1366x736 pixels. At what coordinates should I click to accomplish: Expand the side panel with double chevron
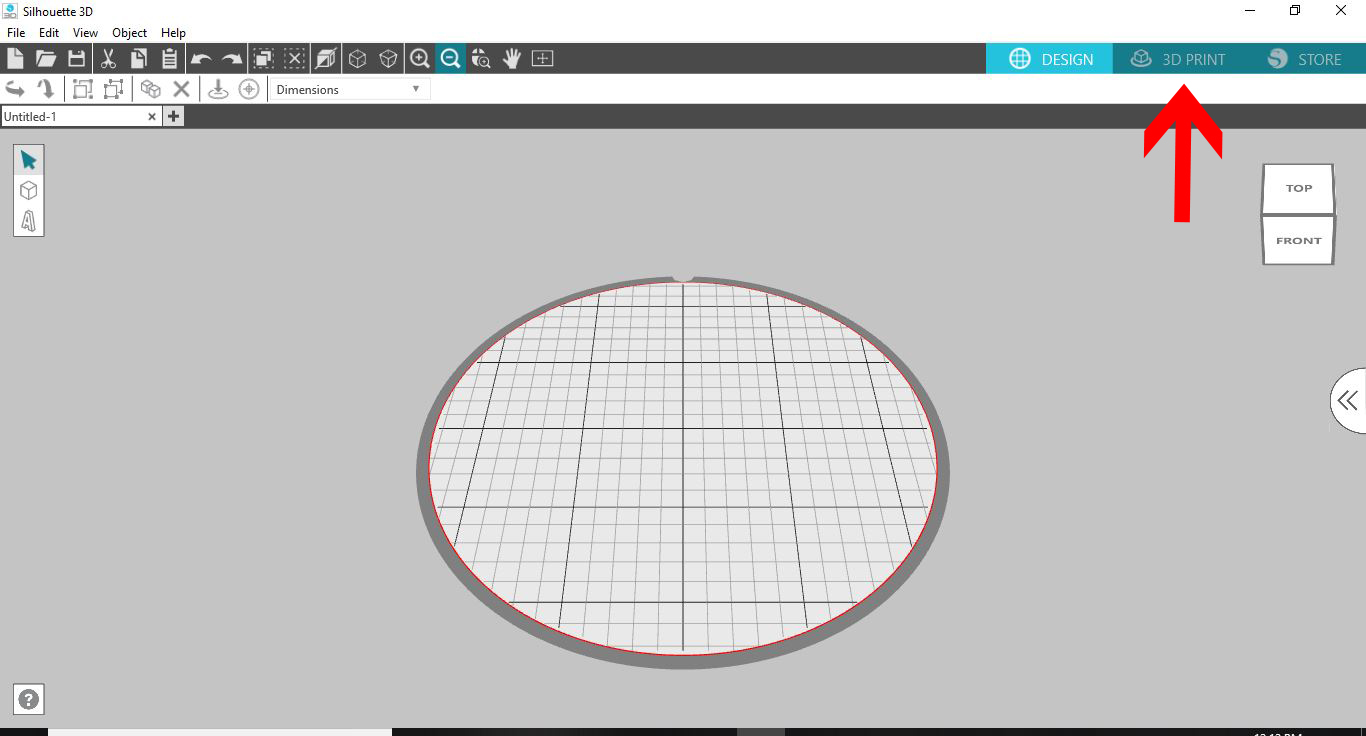point(1348,401)
